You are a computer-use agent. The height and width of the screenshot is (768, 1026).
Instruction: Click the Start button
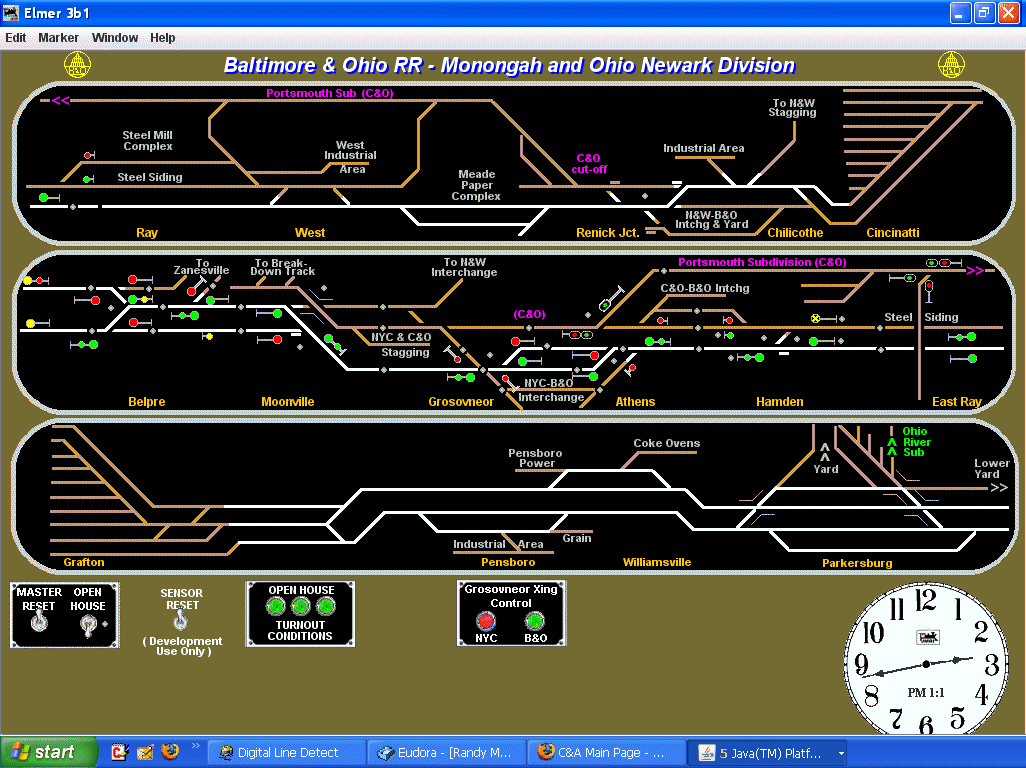[47, 751]
